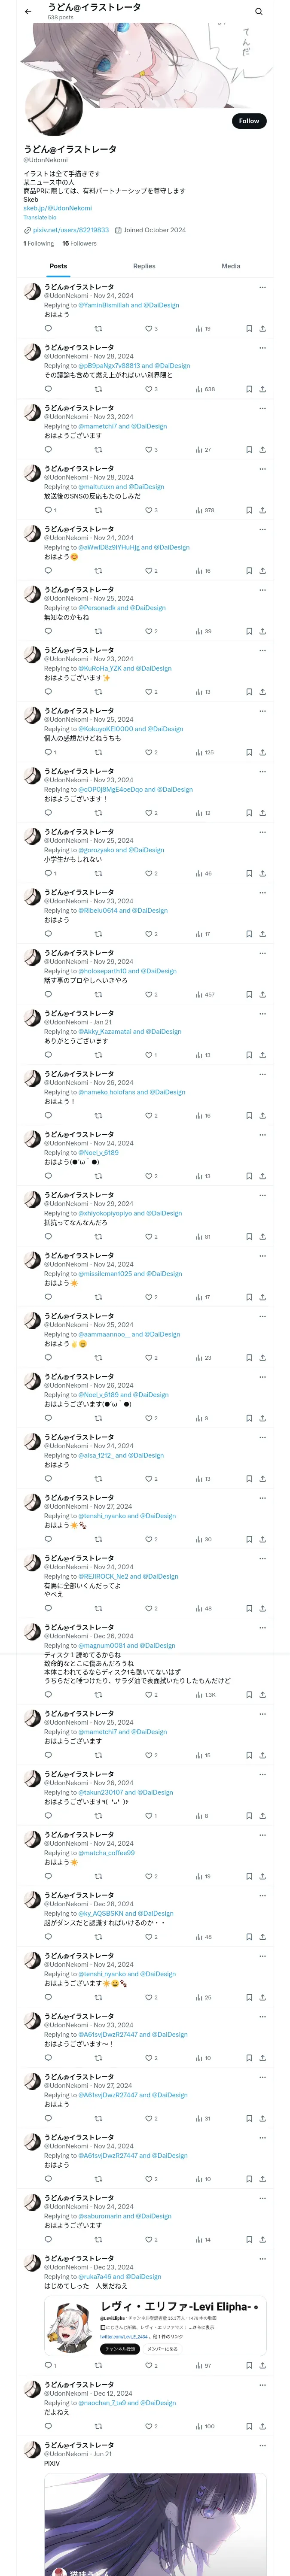Switch to the Replies tab
Screen dimensions: 290x2576
(144, 266)
